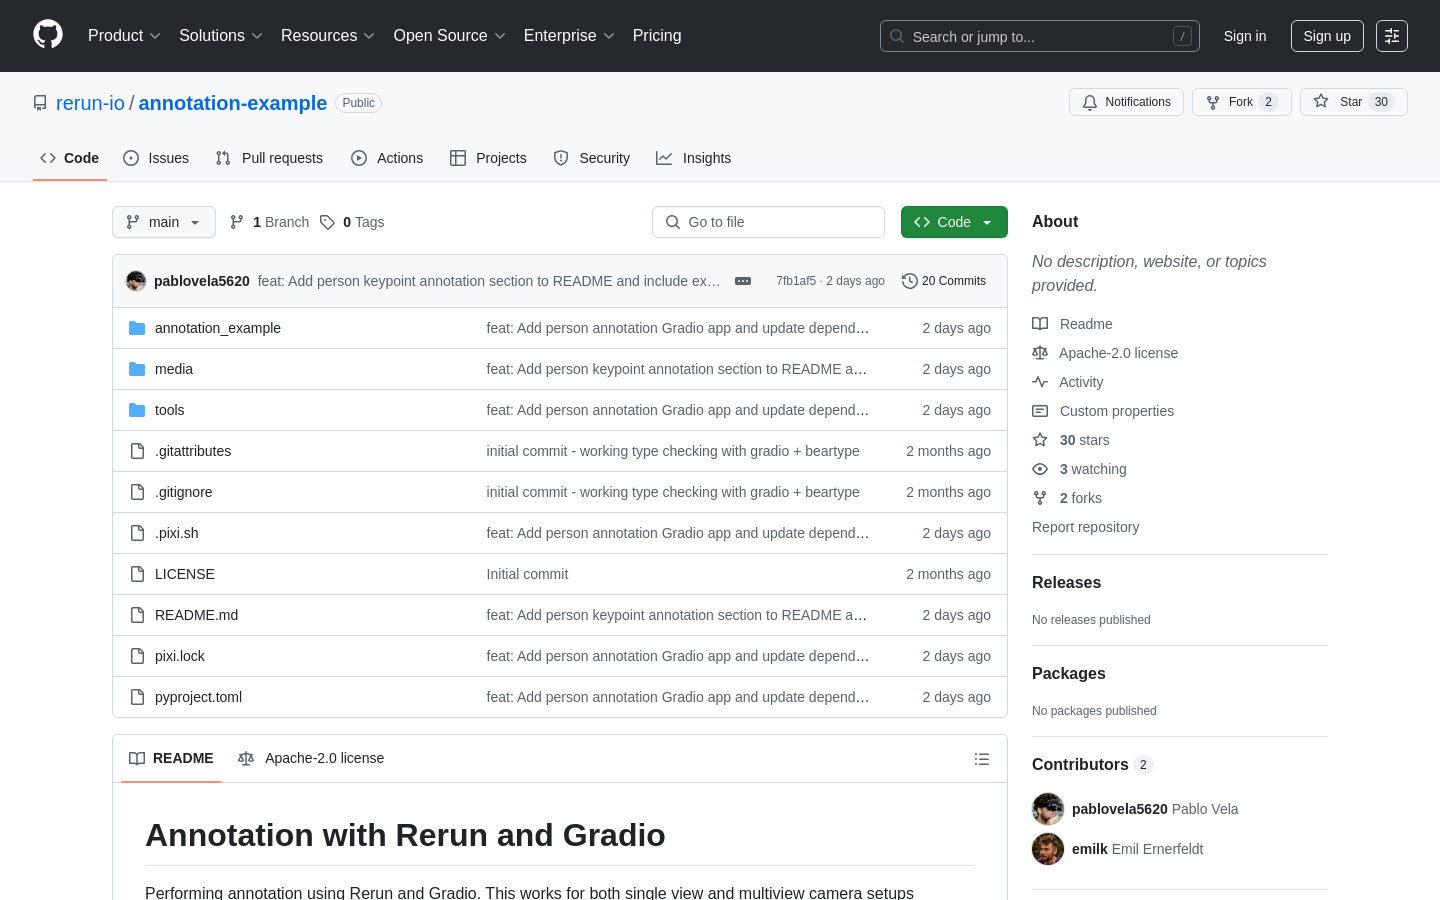Viewport: 1440px width, 900px height.
Task: Expand commit message ellipsis button
Action: [743, 281]
